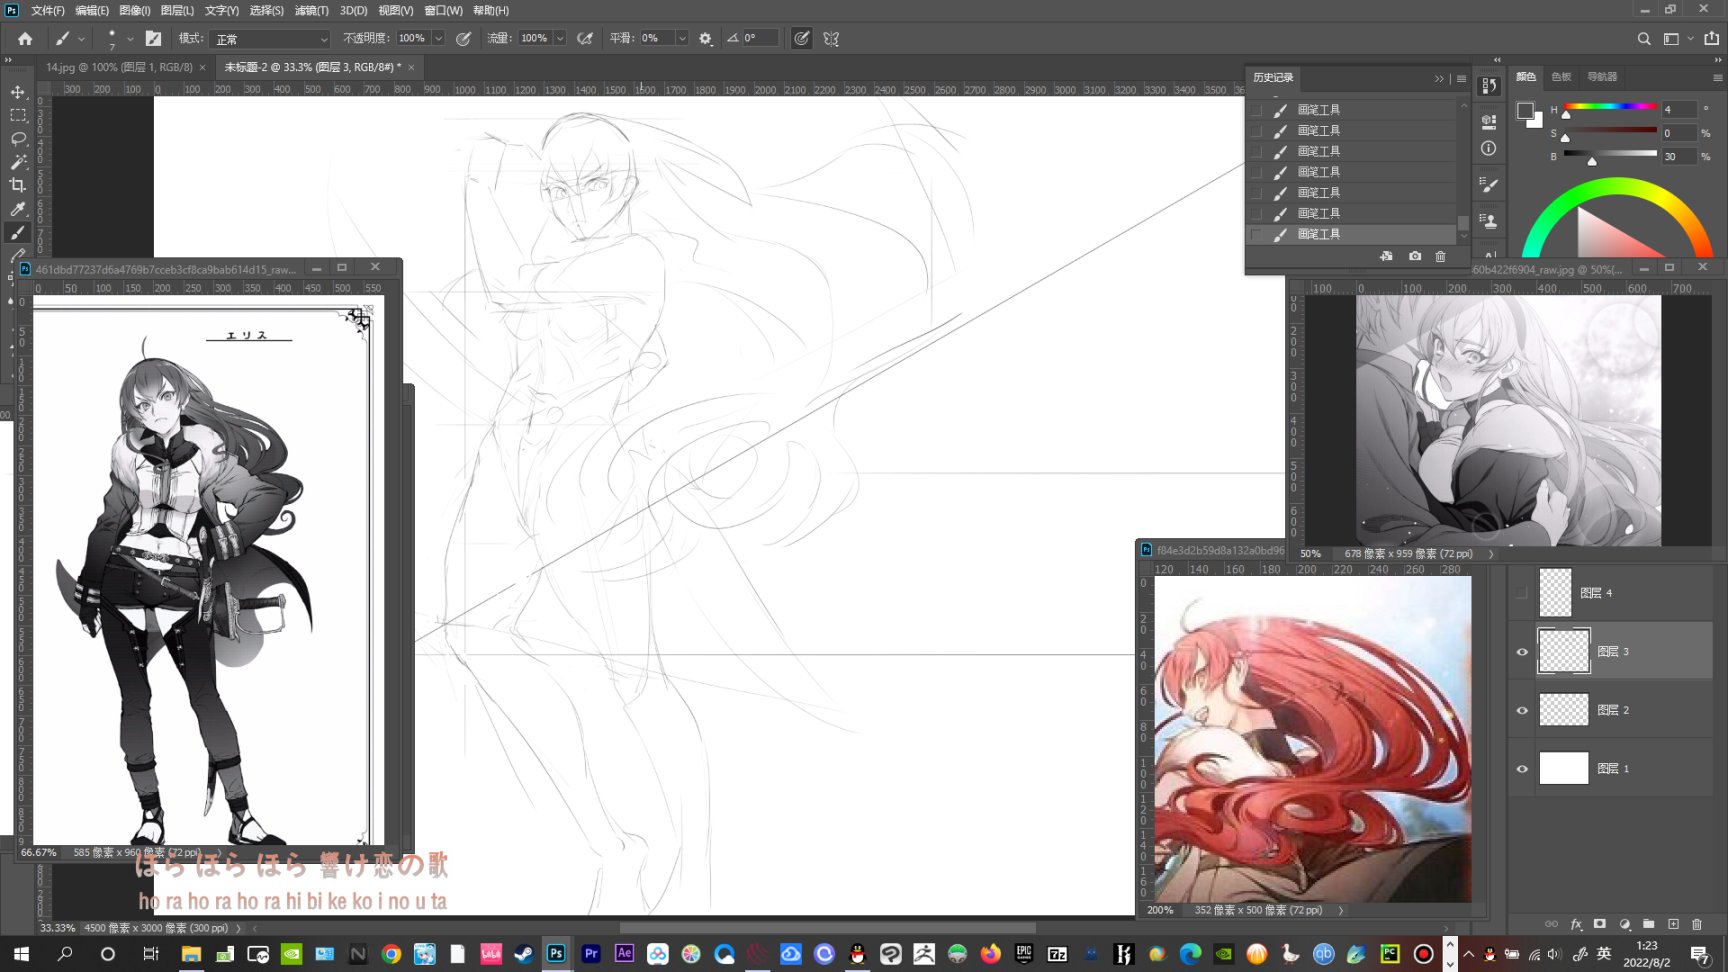Set history brush source on last history row
This screenshot has height=972, width=1728.
click(x=1256, y=234)
